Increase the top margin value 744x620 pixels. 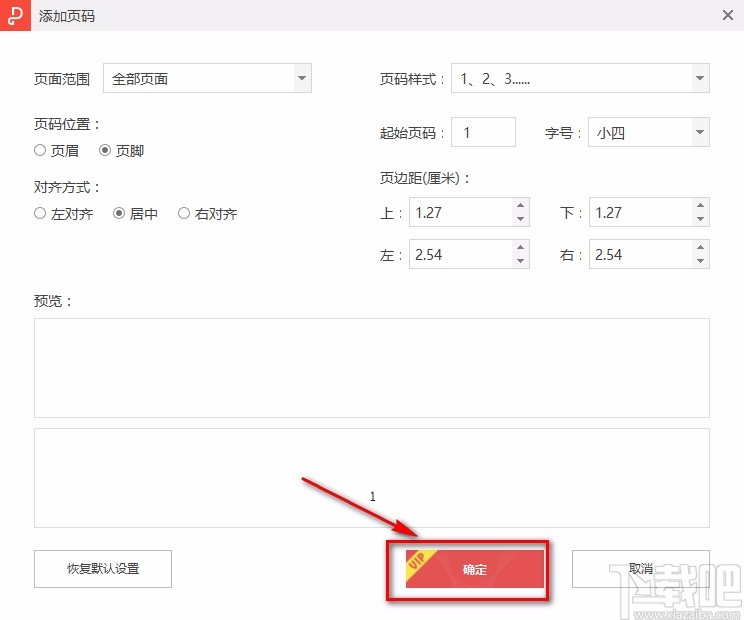(520, 206)
